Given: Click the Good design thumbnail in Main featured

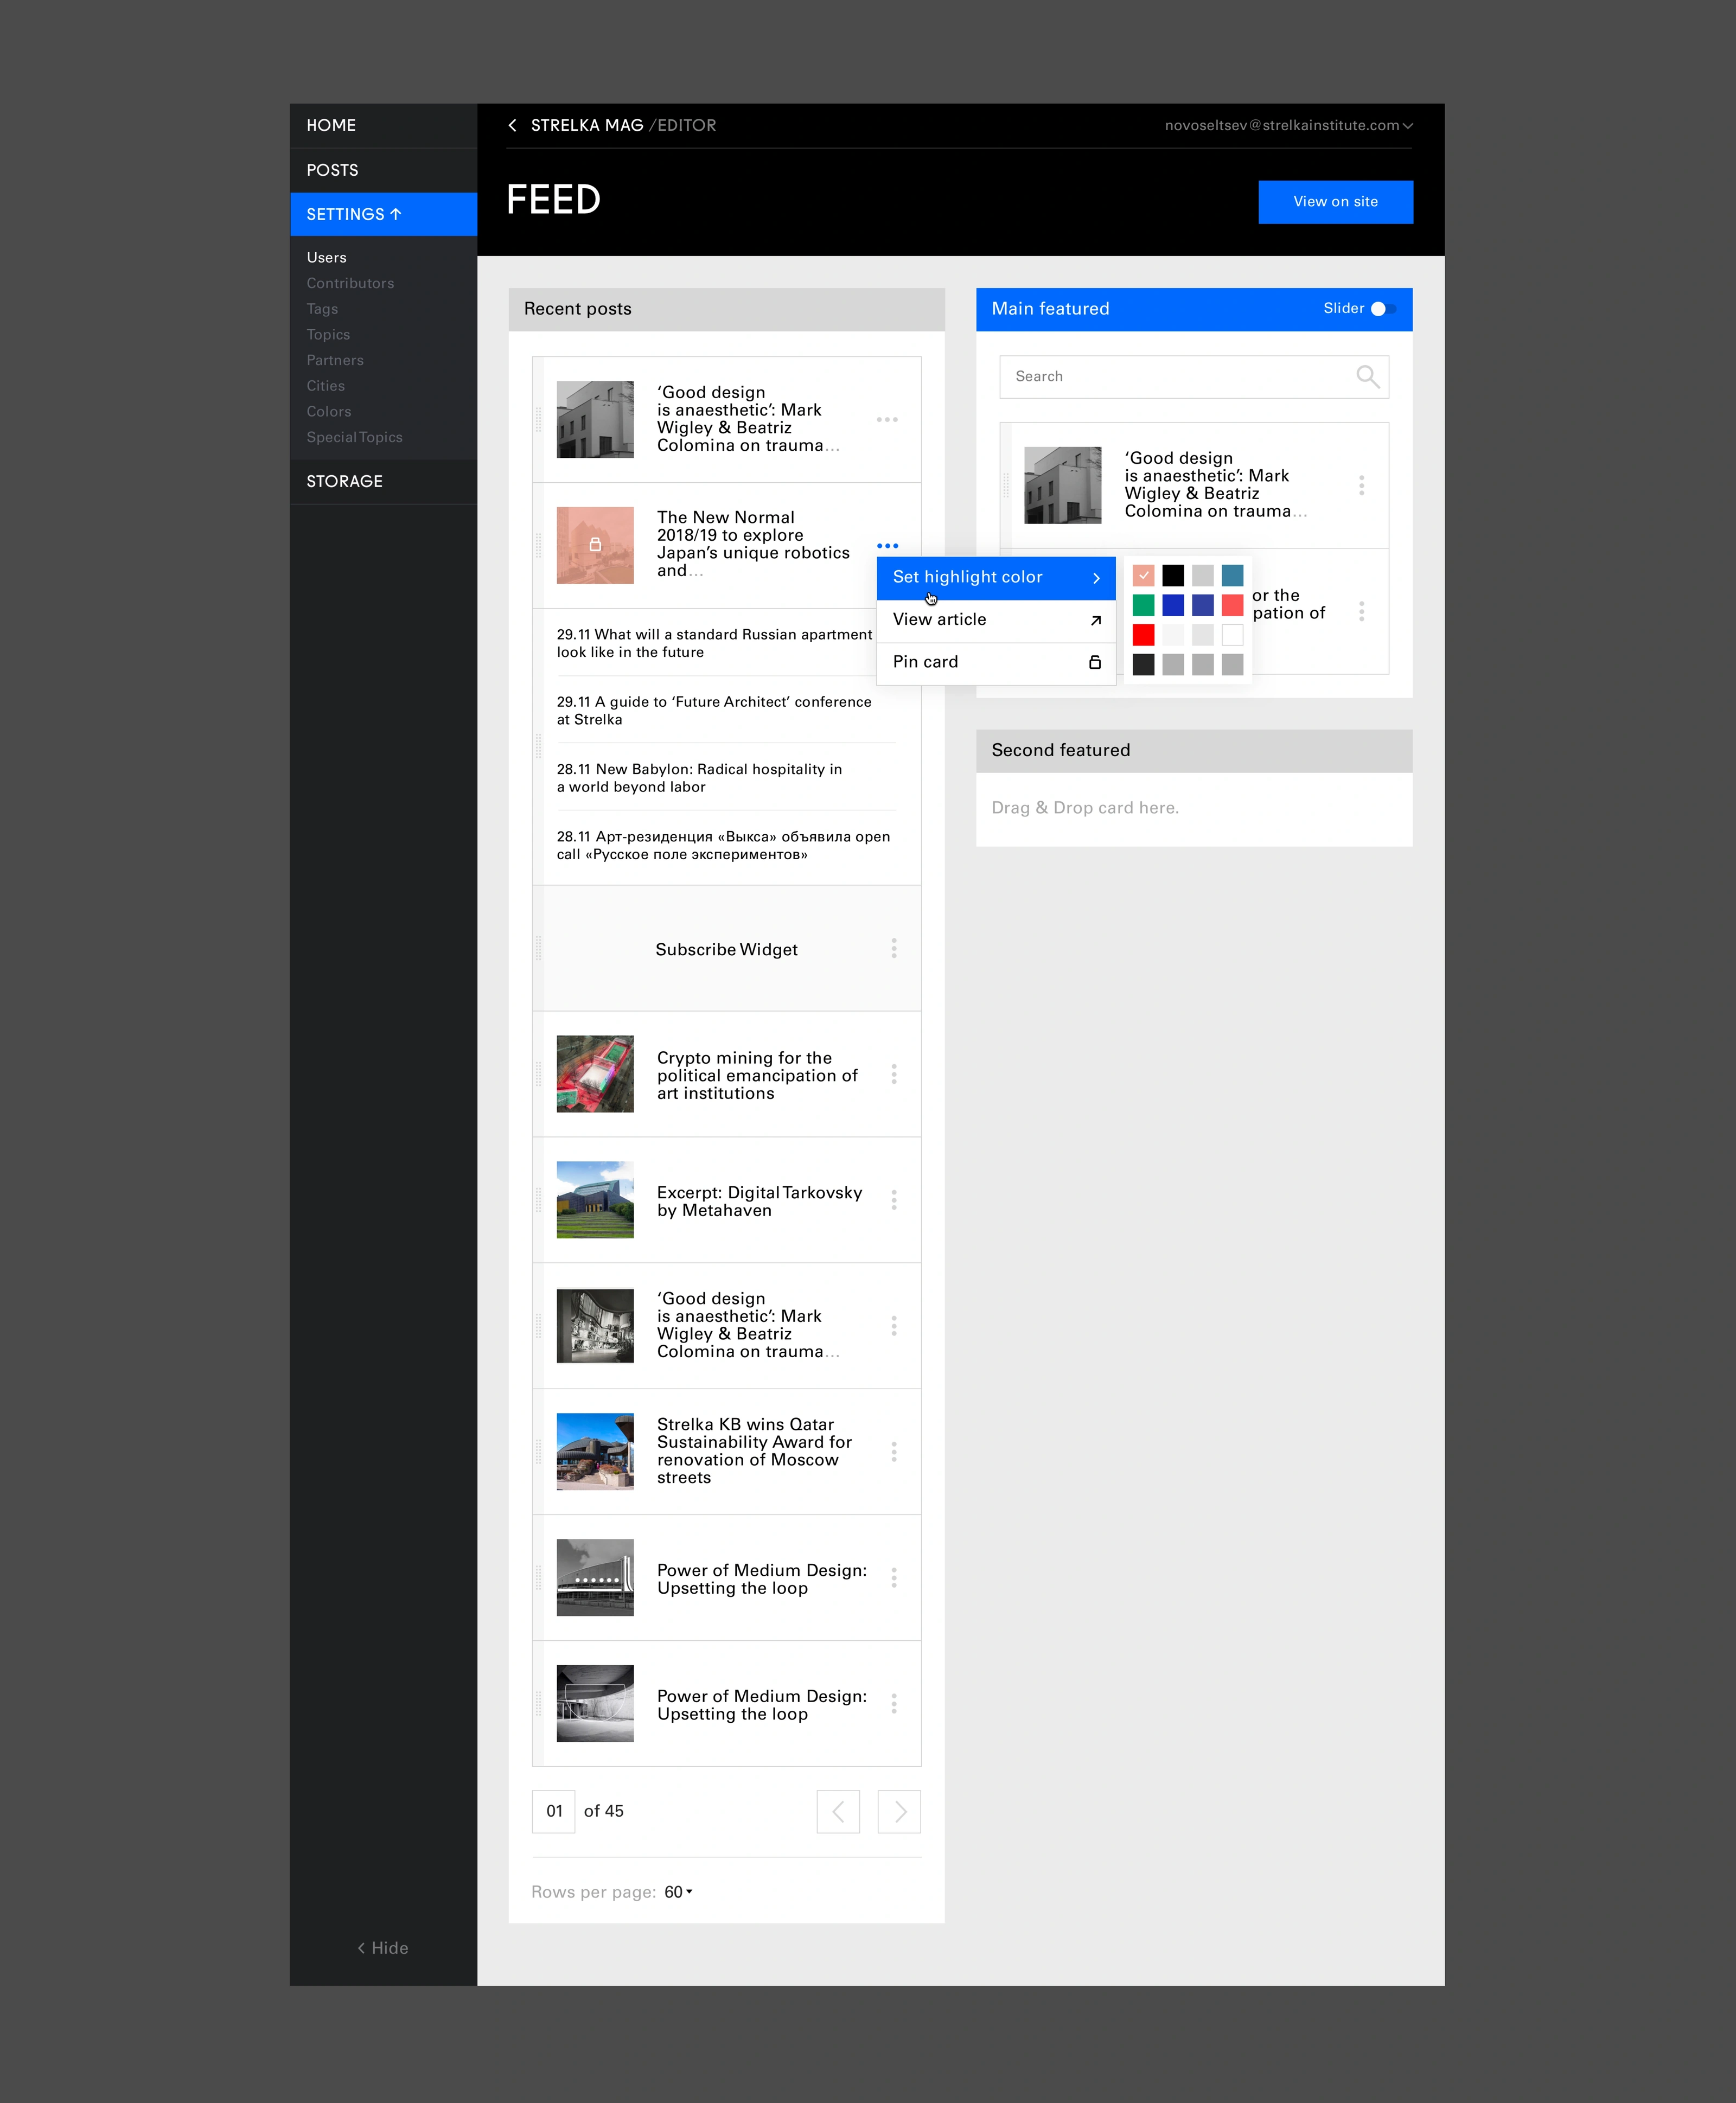Looking at the screenshot, I should pyautogui.click(x=1062, y=486).
